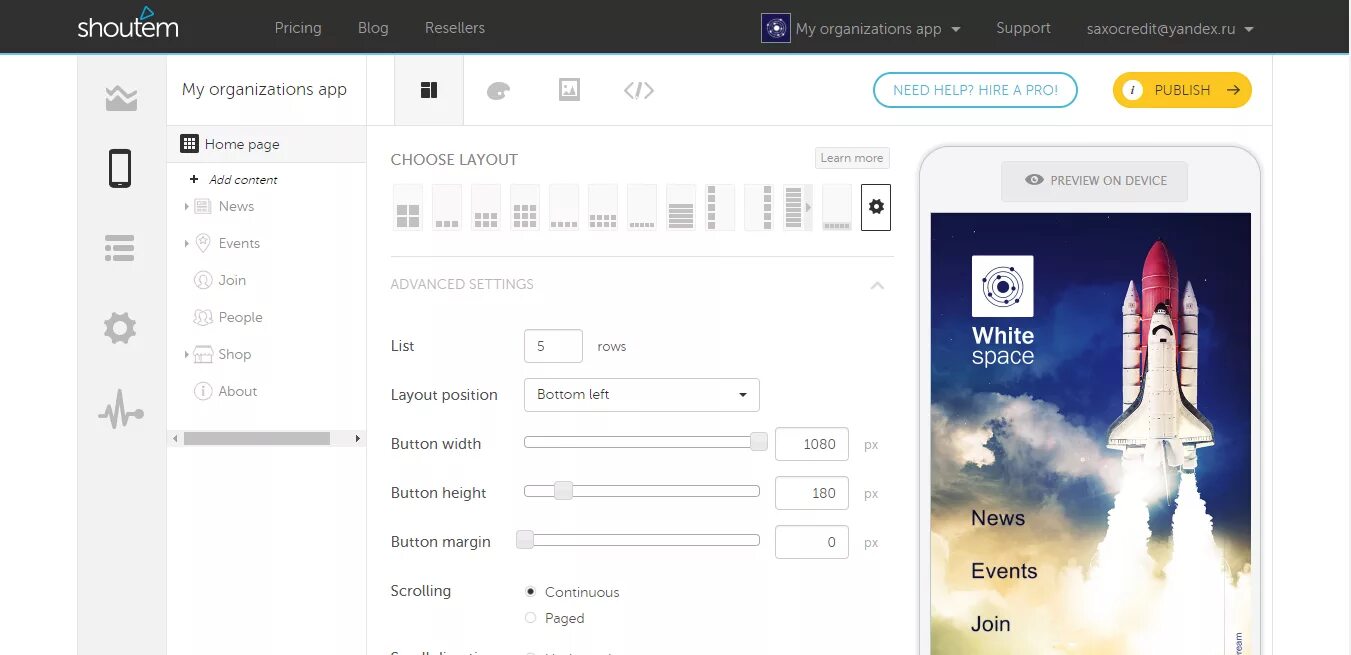The height and width of the screenshot is (655, 1351).
Task: Click right arrow of tree horizontal scrollbar
Action: point(358,439)
